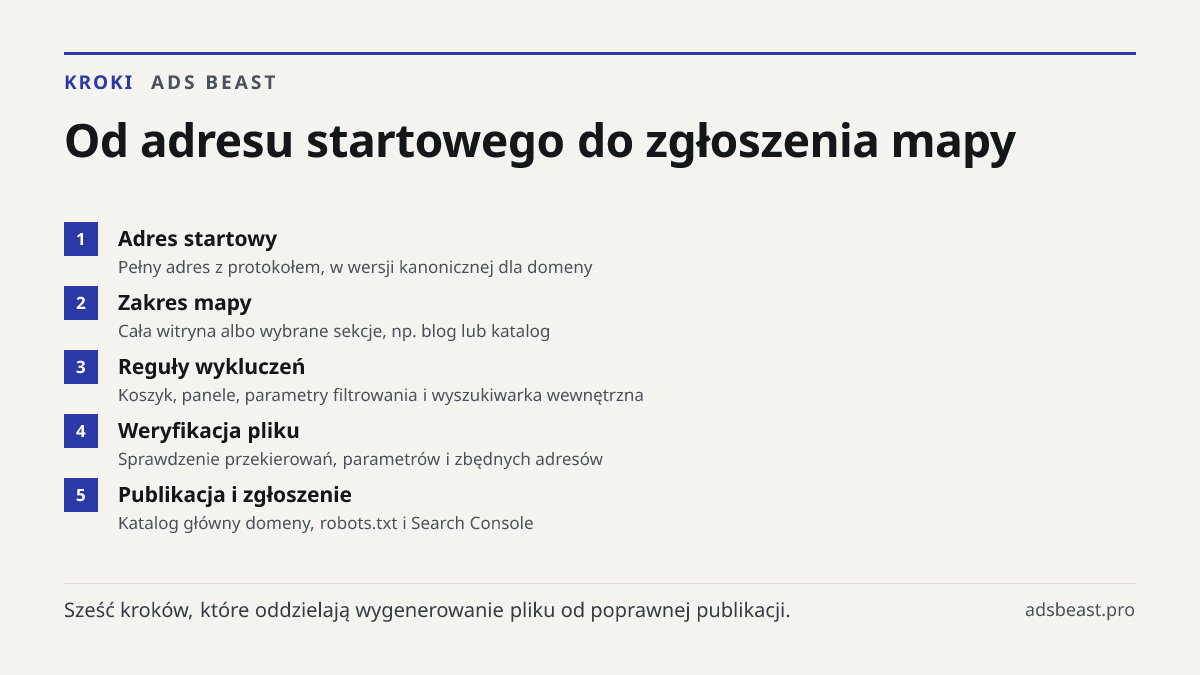The height and width of the screenshot is (675, 1200).
Task: Click the footer sentence 'Sześć kroków, które oddzielają'
Action: click(427, 610)
